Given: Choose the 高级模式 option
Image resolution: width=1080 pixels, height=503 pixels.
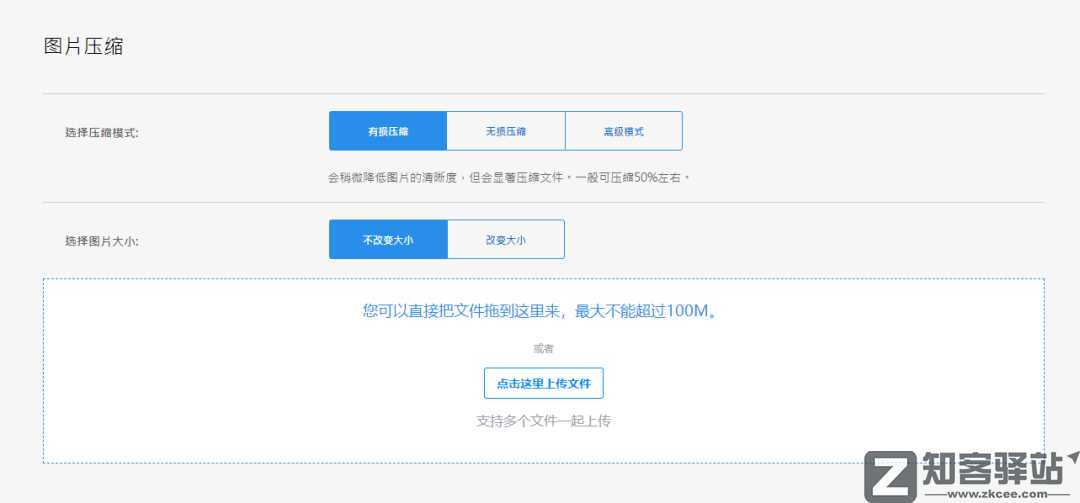Looking at the screenshot, I should pos(624,131).
